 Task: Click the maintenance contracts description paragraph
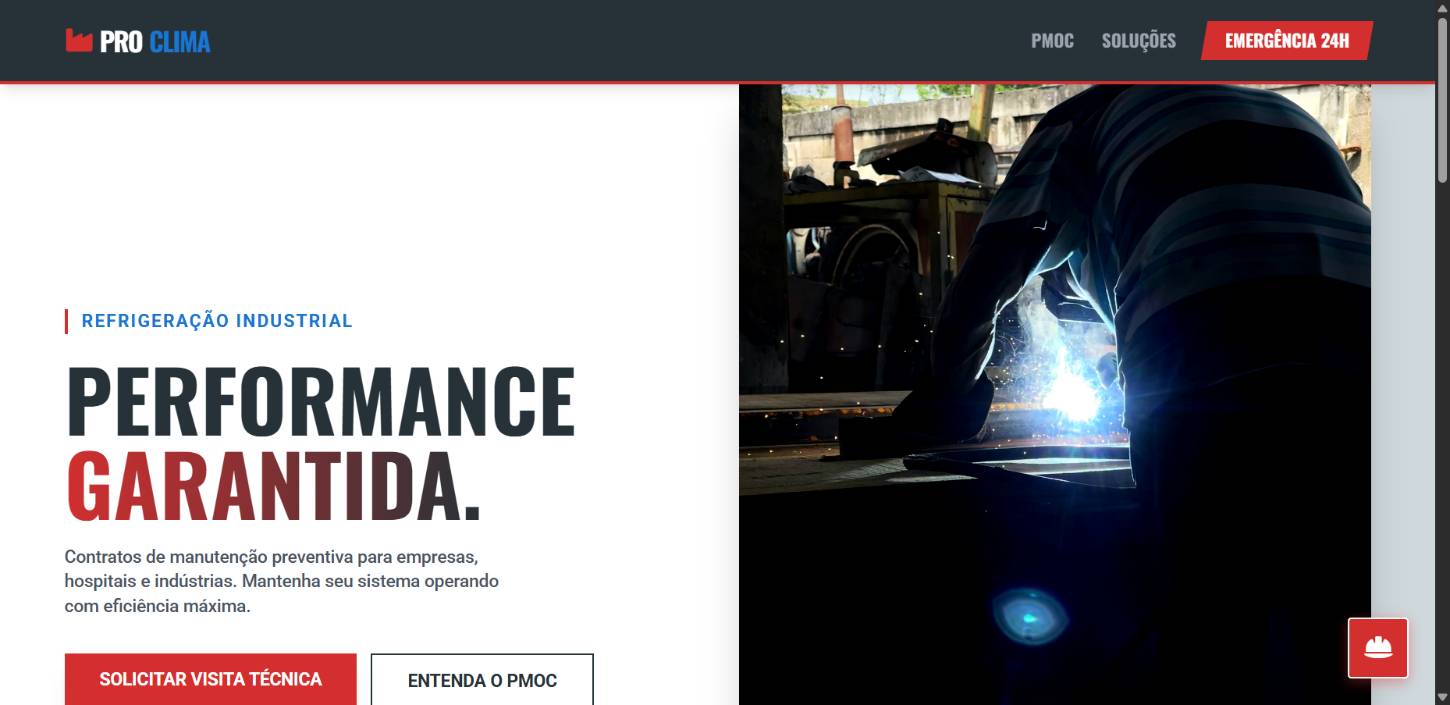click(282, 581)
